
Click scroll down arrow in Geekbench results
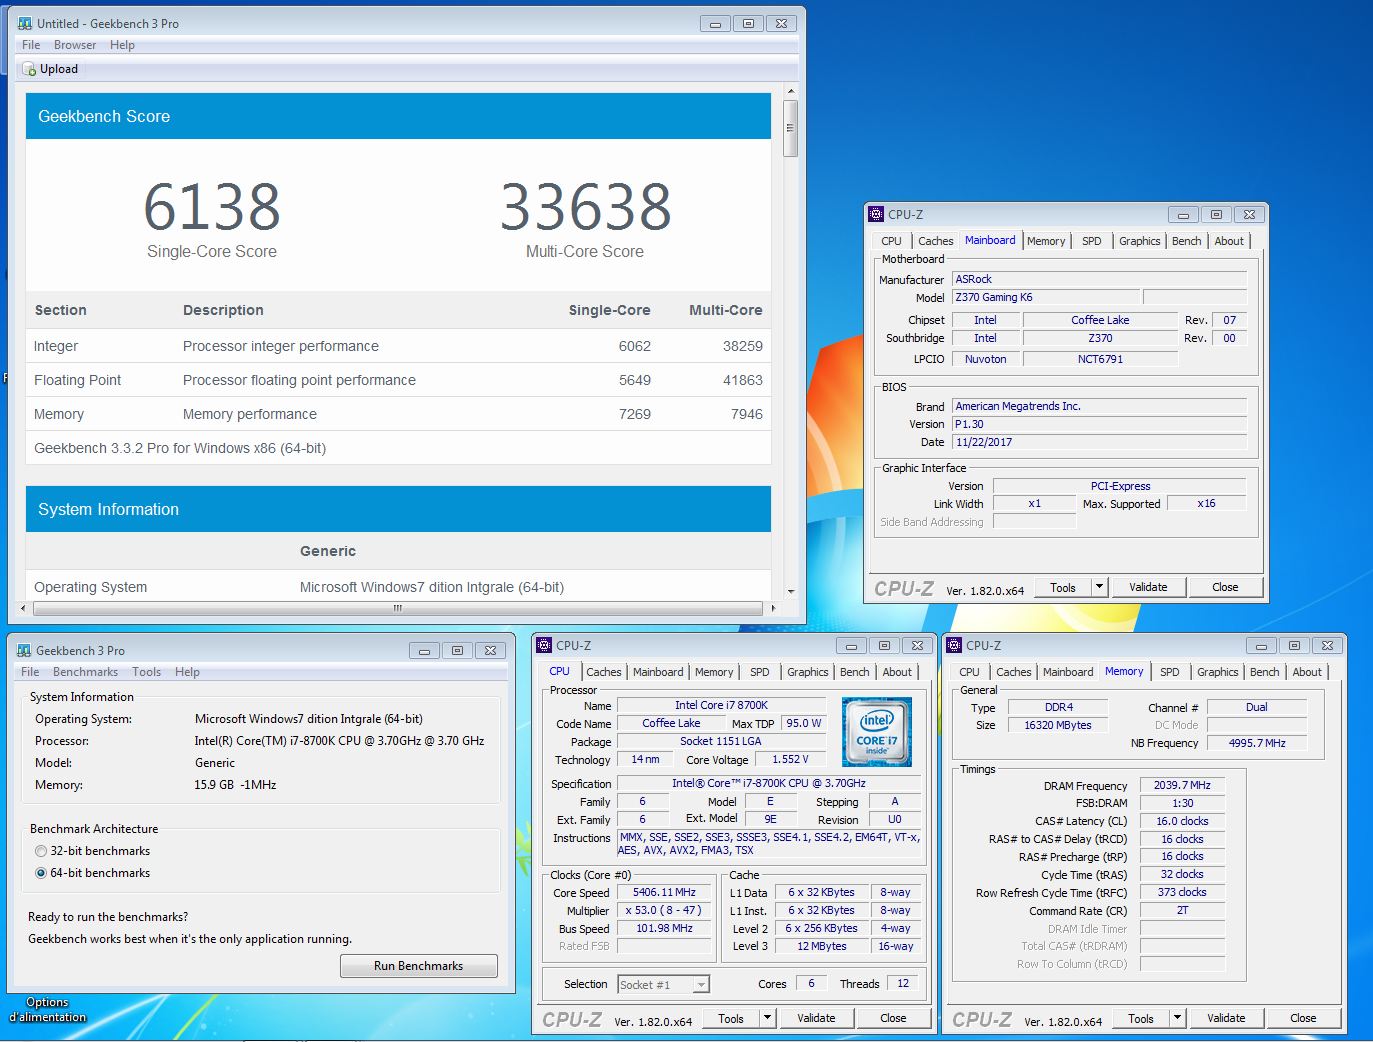(x=790, y=592)
